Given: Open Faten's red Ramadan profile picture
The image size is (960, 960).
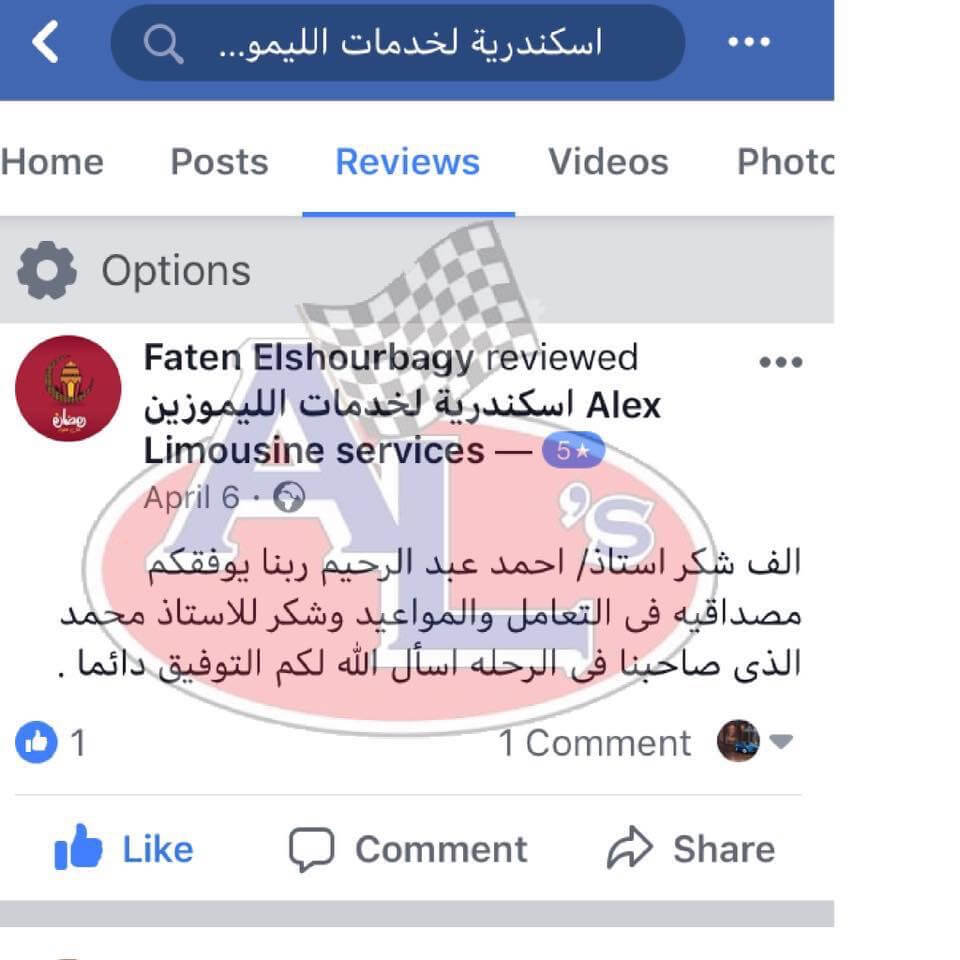Looking at the screenshot, I should pos(68,388).
